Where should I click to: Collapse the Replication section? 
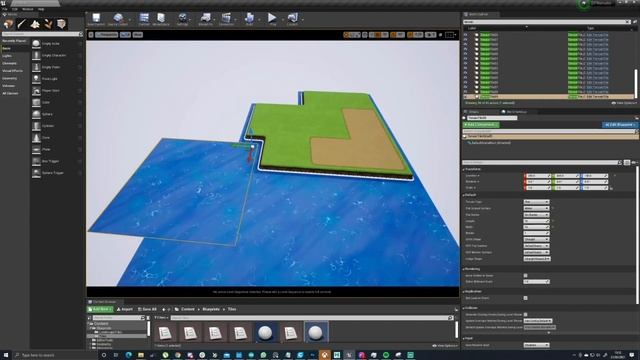(464, 291)
